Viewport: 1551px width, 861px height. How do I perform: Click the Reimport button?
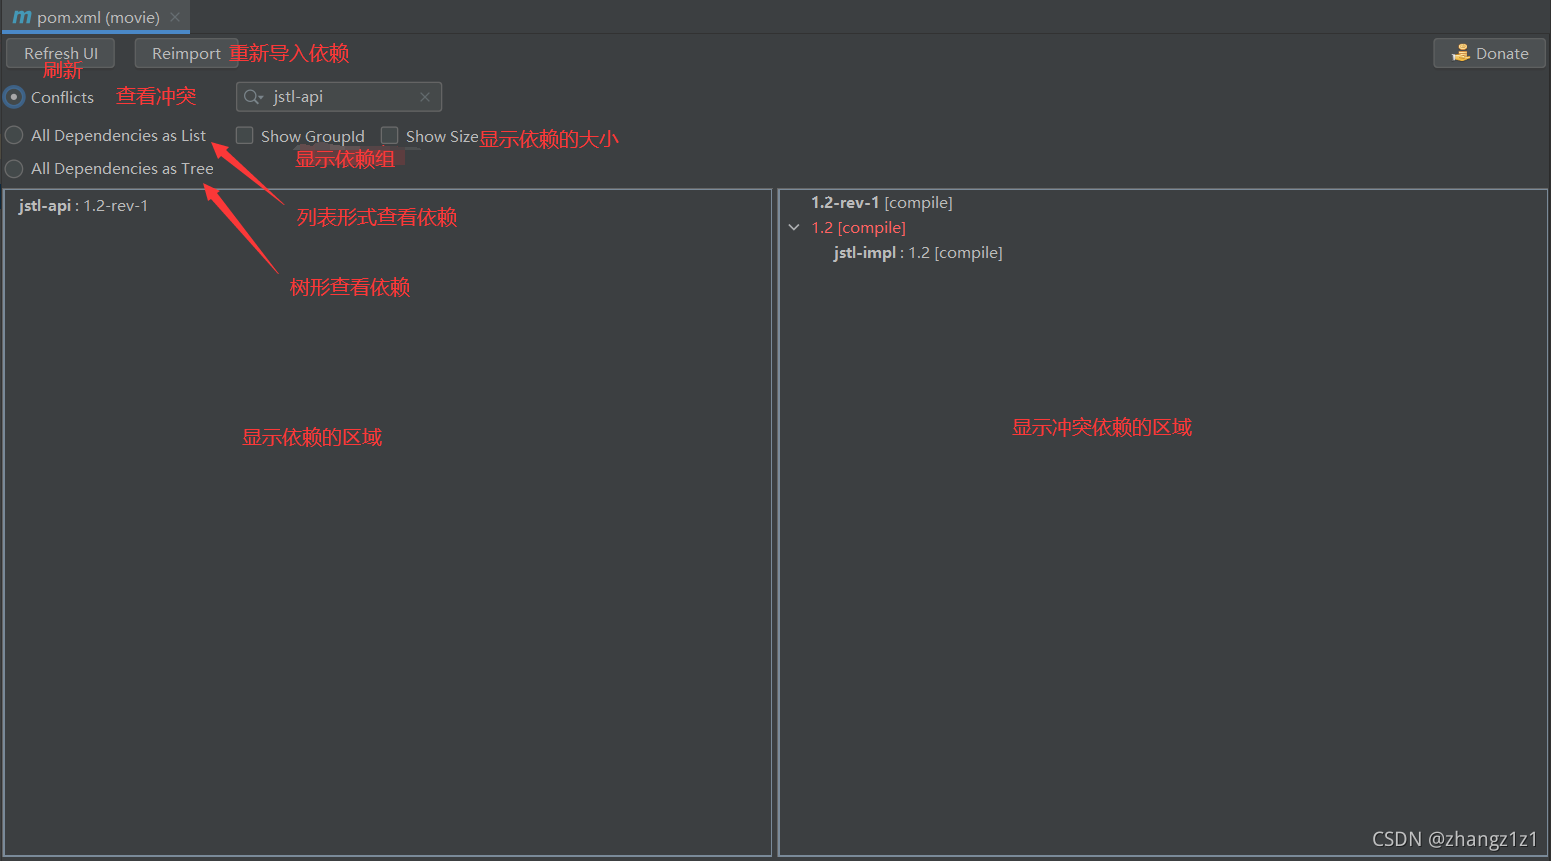click(x=186, y=53)
